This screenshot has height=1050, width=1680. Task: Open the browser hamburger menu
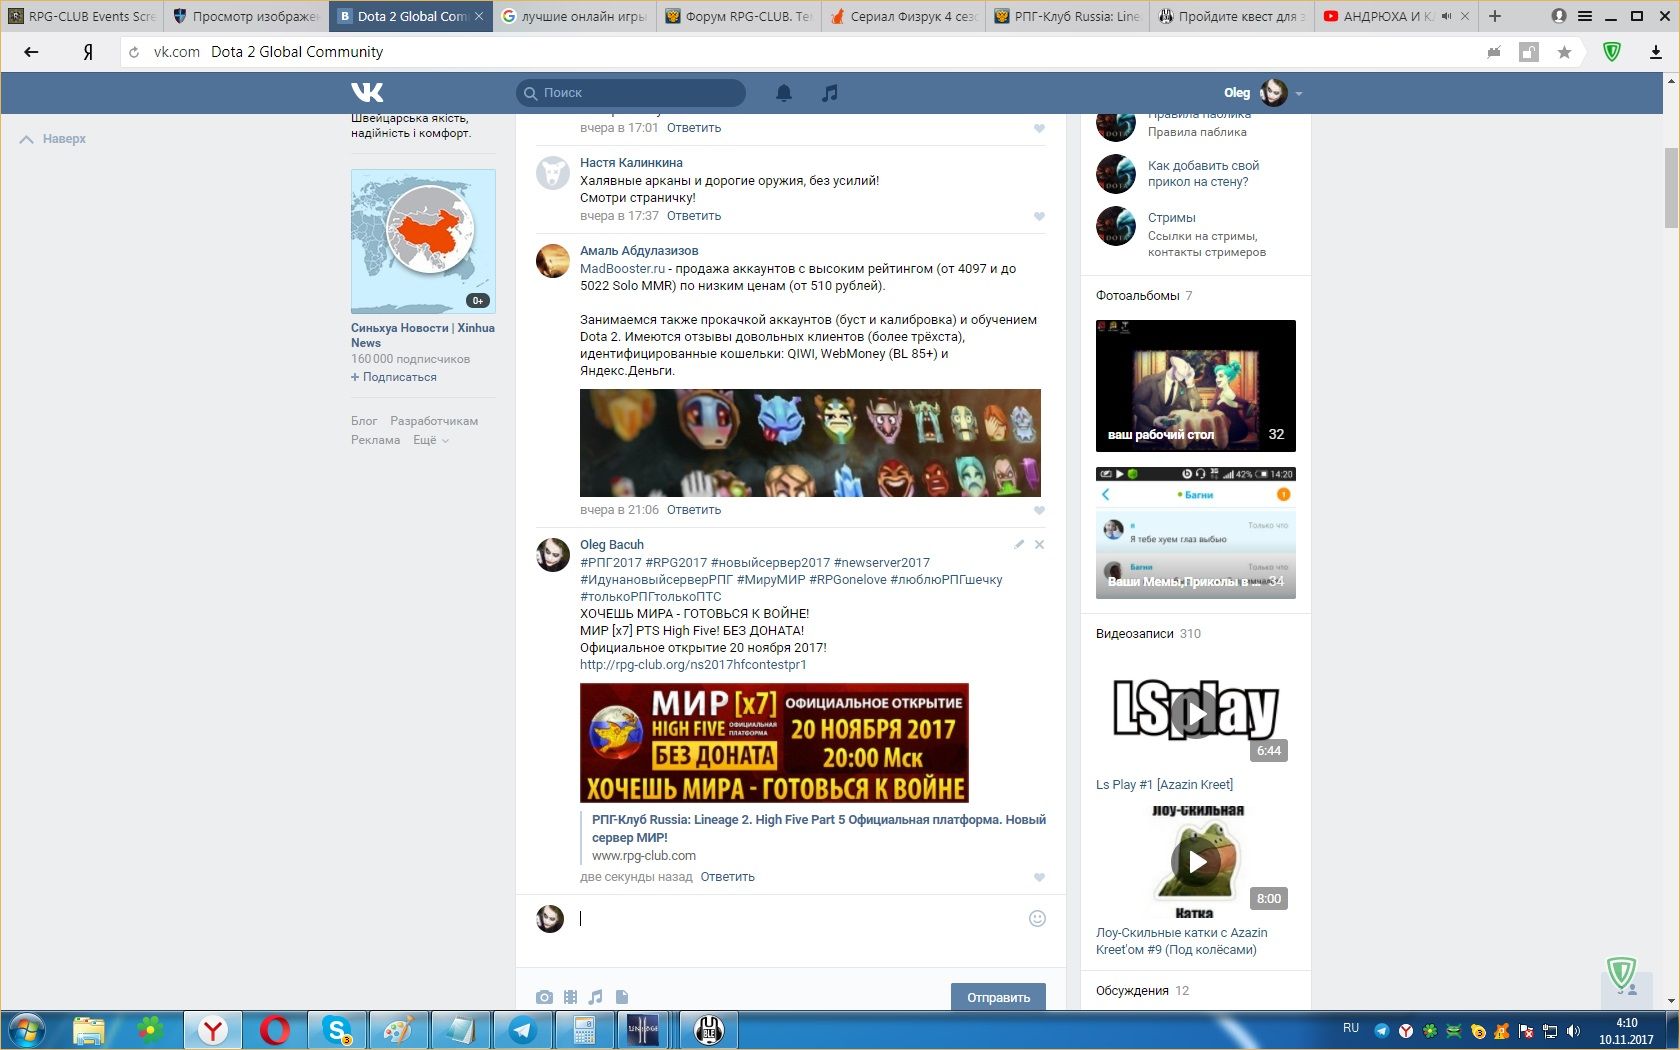1585,16
